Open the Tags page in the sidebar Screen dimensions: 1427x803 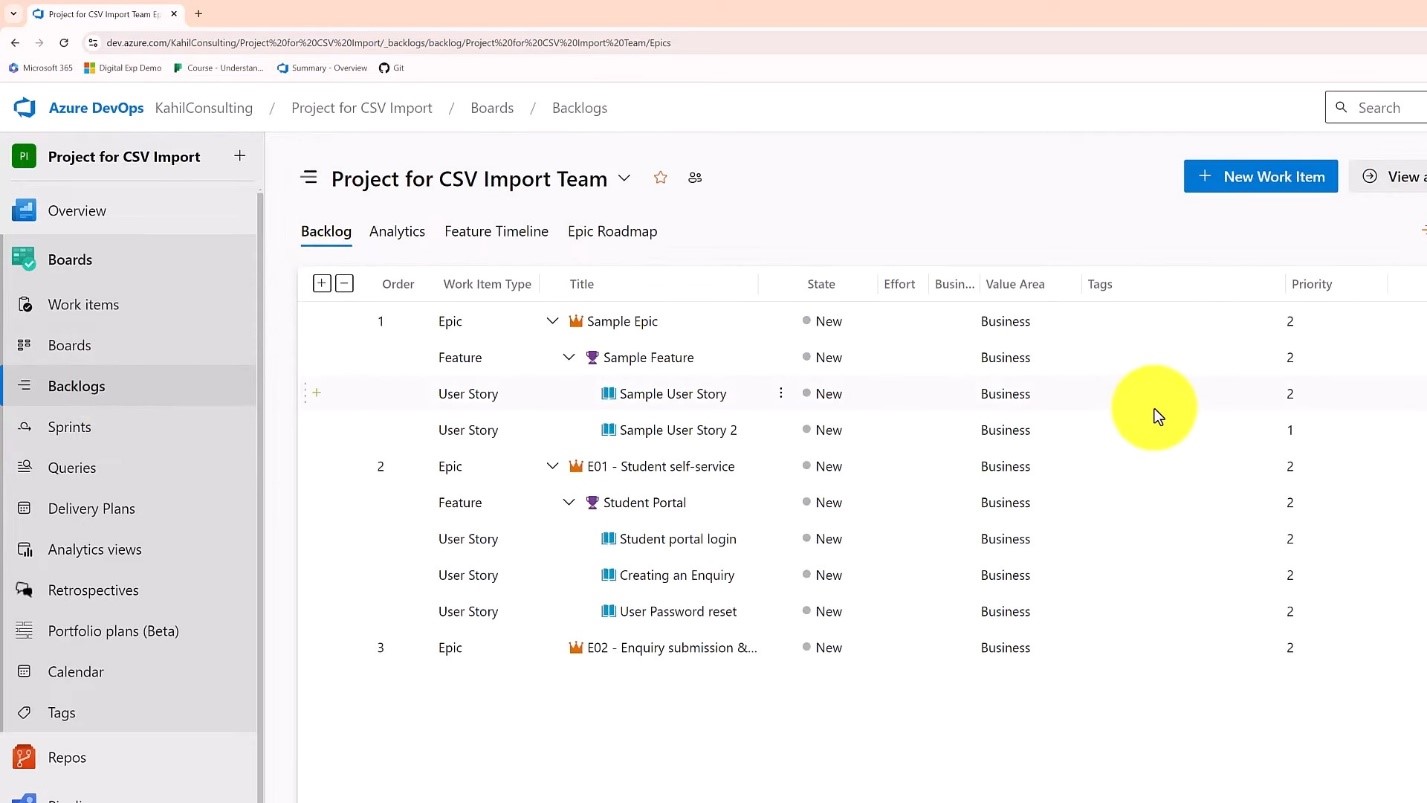pyautogui.click(x=62, y=712)
